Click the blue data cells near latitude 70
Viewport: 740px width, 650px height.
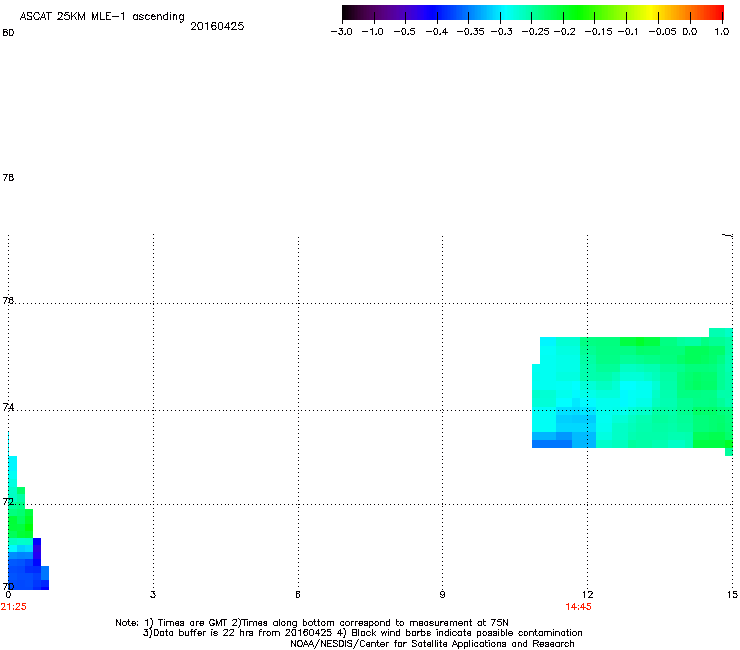(28, 571)
